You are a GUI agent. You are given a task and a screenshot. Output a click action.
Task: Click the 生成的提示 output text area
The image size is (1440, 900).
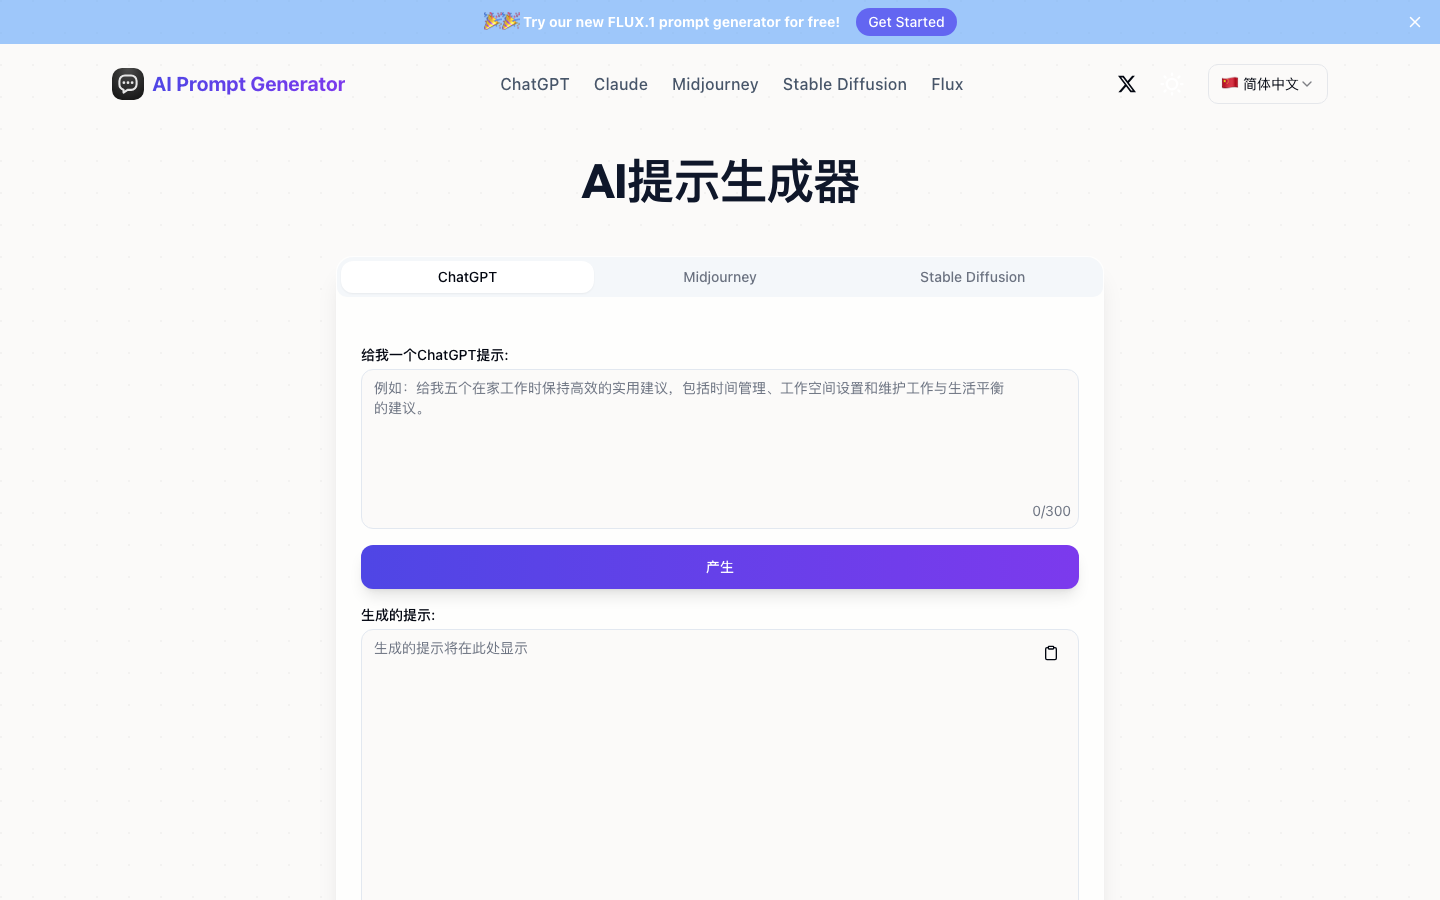[x=720, y=765]
